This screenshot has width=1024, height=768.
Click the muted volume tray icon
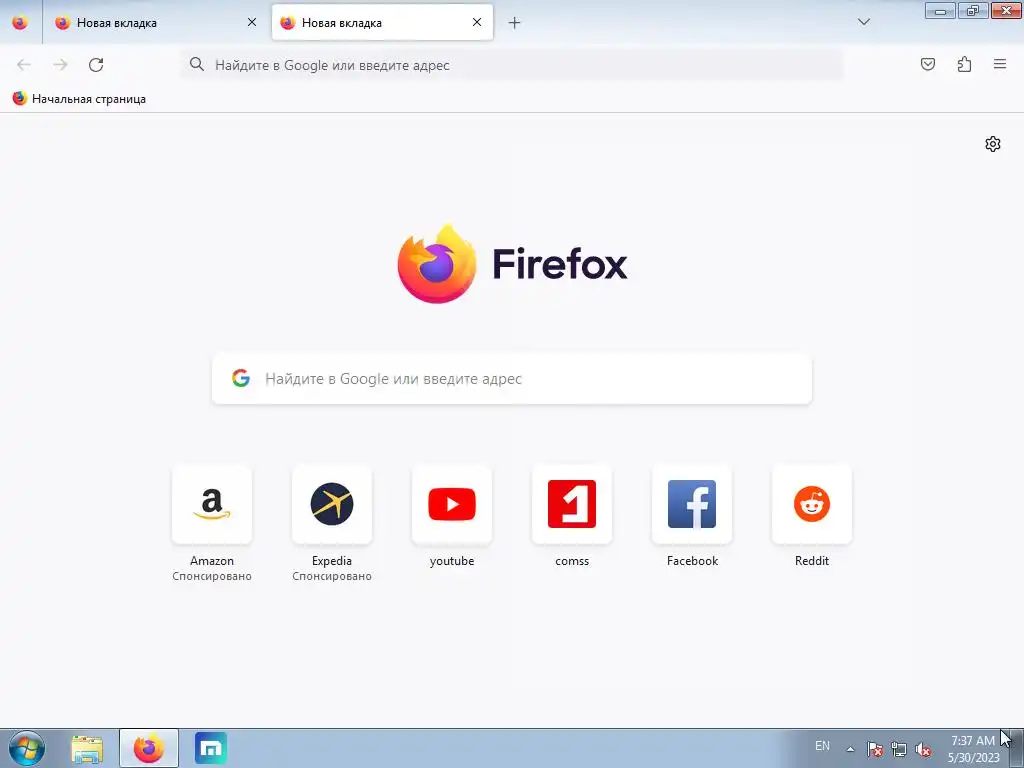click(923, 749)
